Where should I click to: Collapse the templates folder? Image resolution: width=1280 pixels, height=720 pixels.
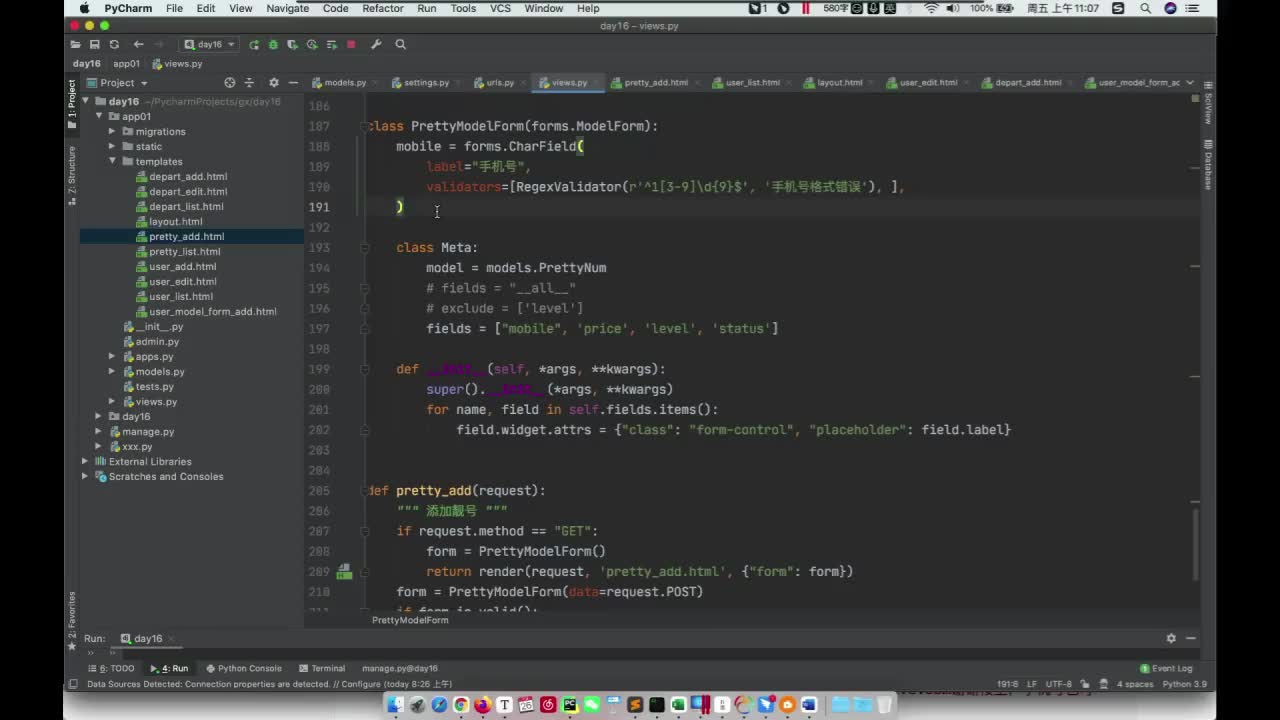[x=112, y=162]
